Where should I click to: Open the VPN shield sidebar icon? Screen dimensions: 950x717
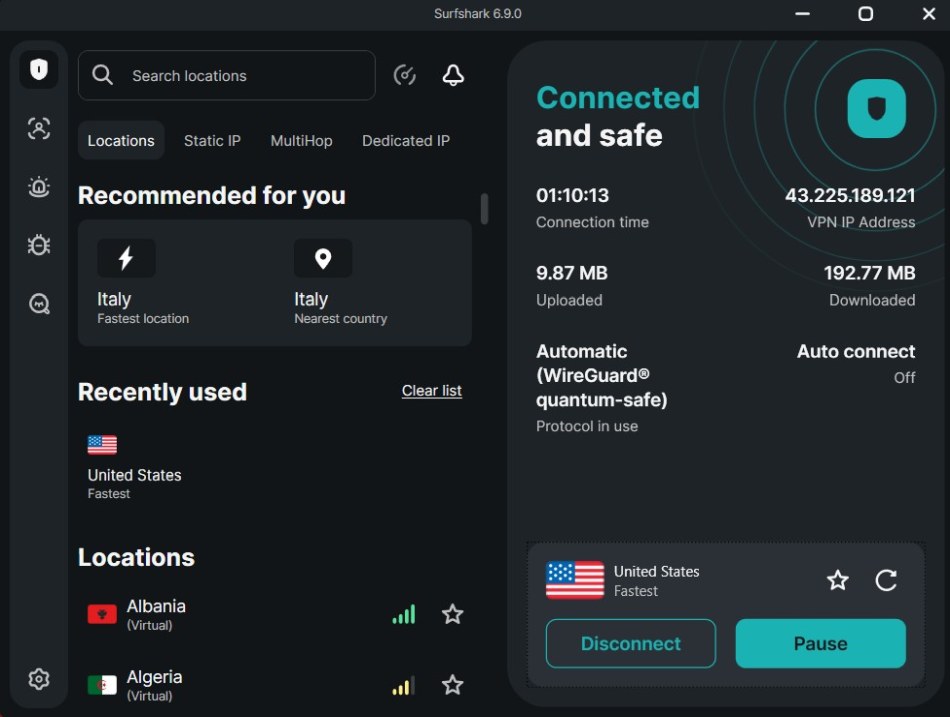pos(39,69)
